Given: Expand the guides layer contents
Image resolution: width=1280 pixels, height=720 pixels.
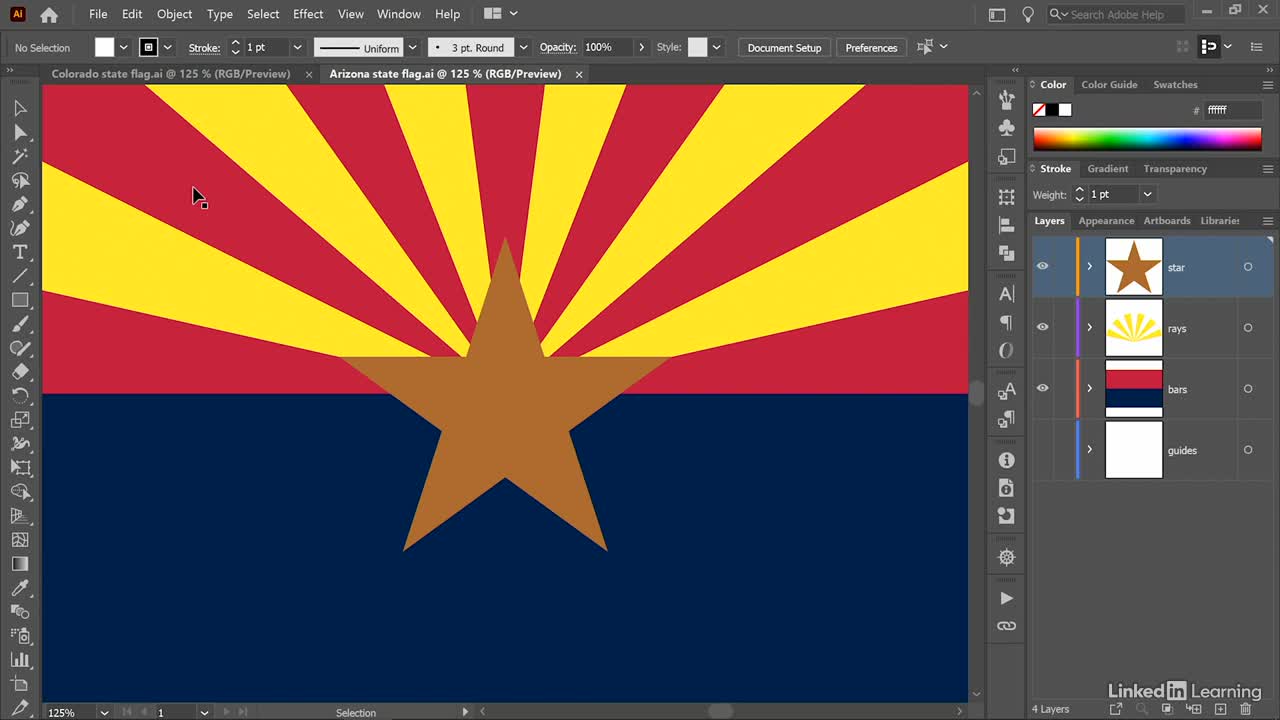Looking at the screenshot, I should (x=1090, y=450).
